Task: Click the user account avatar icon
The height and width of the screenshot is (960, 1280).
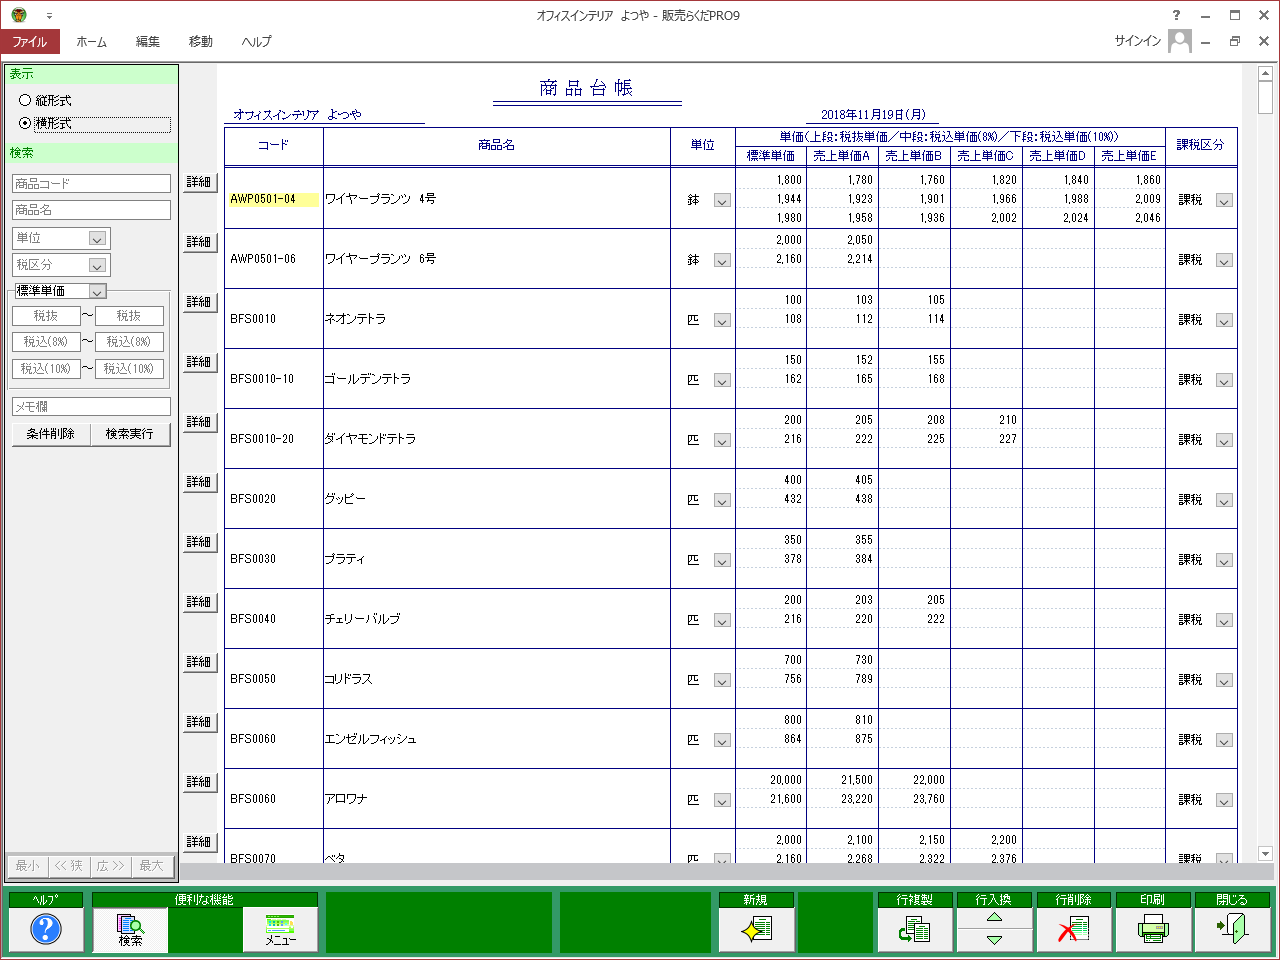Action: click(x=1180, y=41)
